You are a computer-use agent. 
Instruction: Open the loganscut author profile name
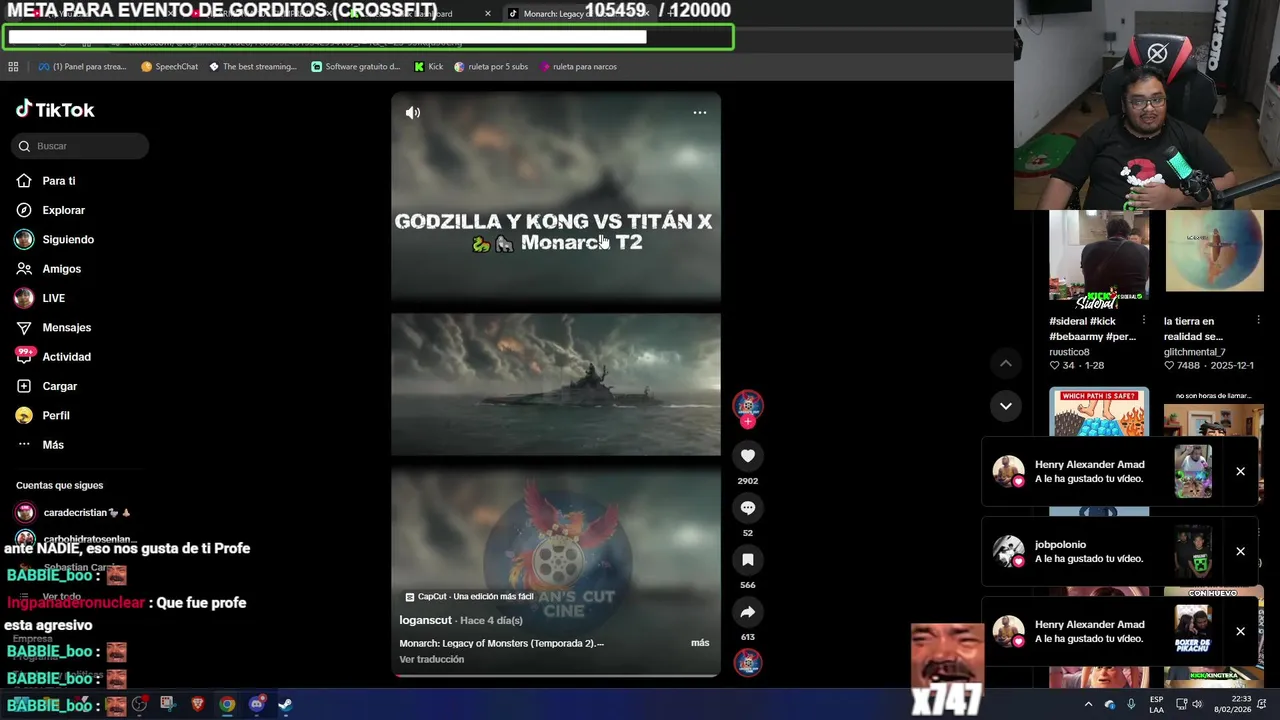tap(427, 620)
